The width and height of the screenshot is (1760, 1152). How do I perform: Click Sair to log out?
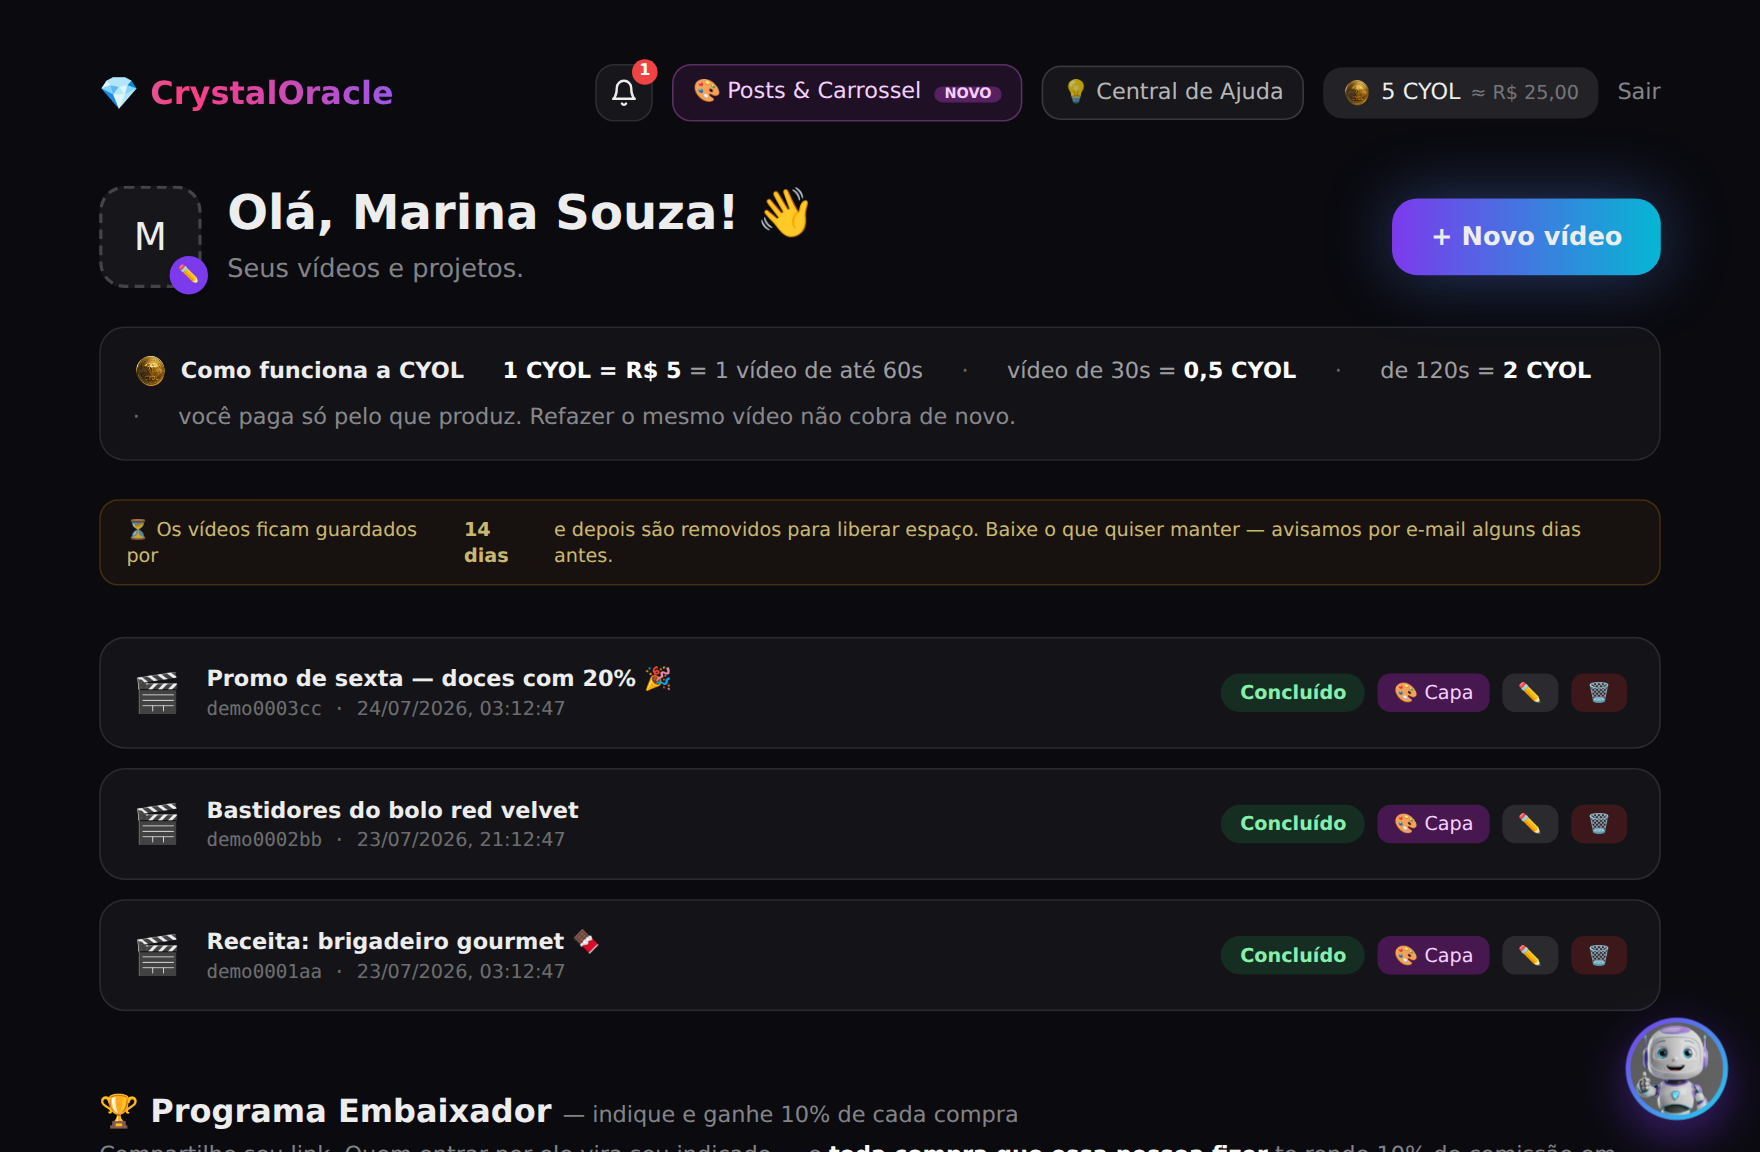point(1638,92)
